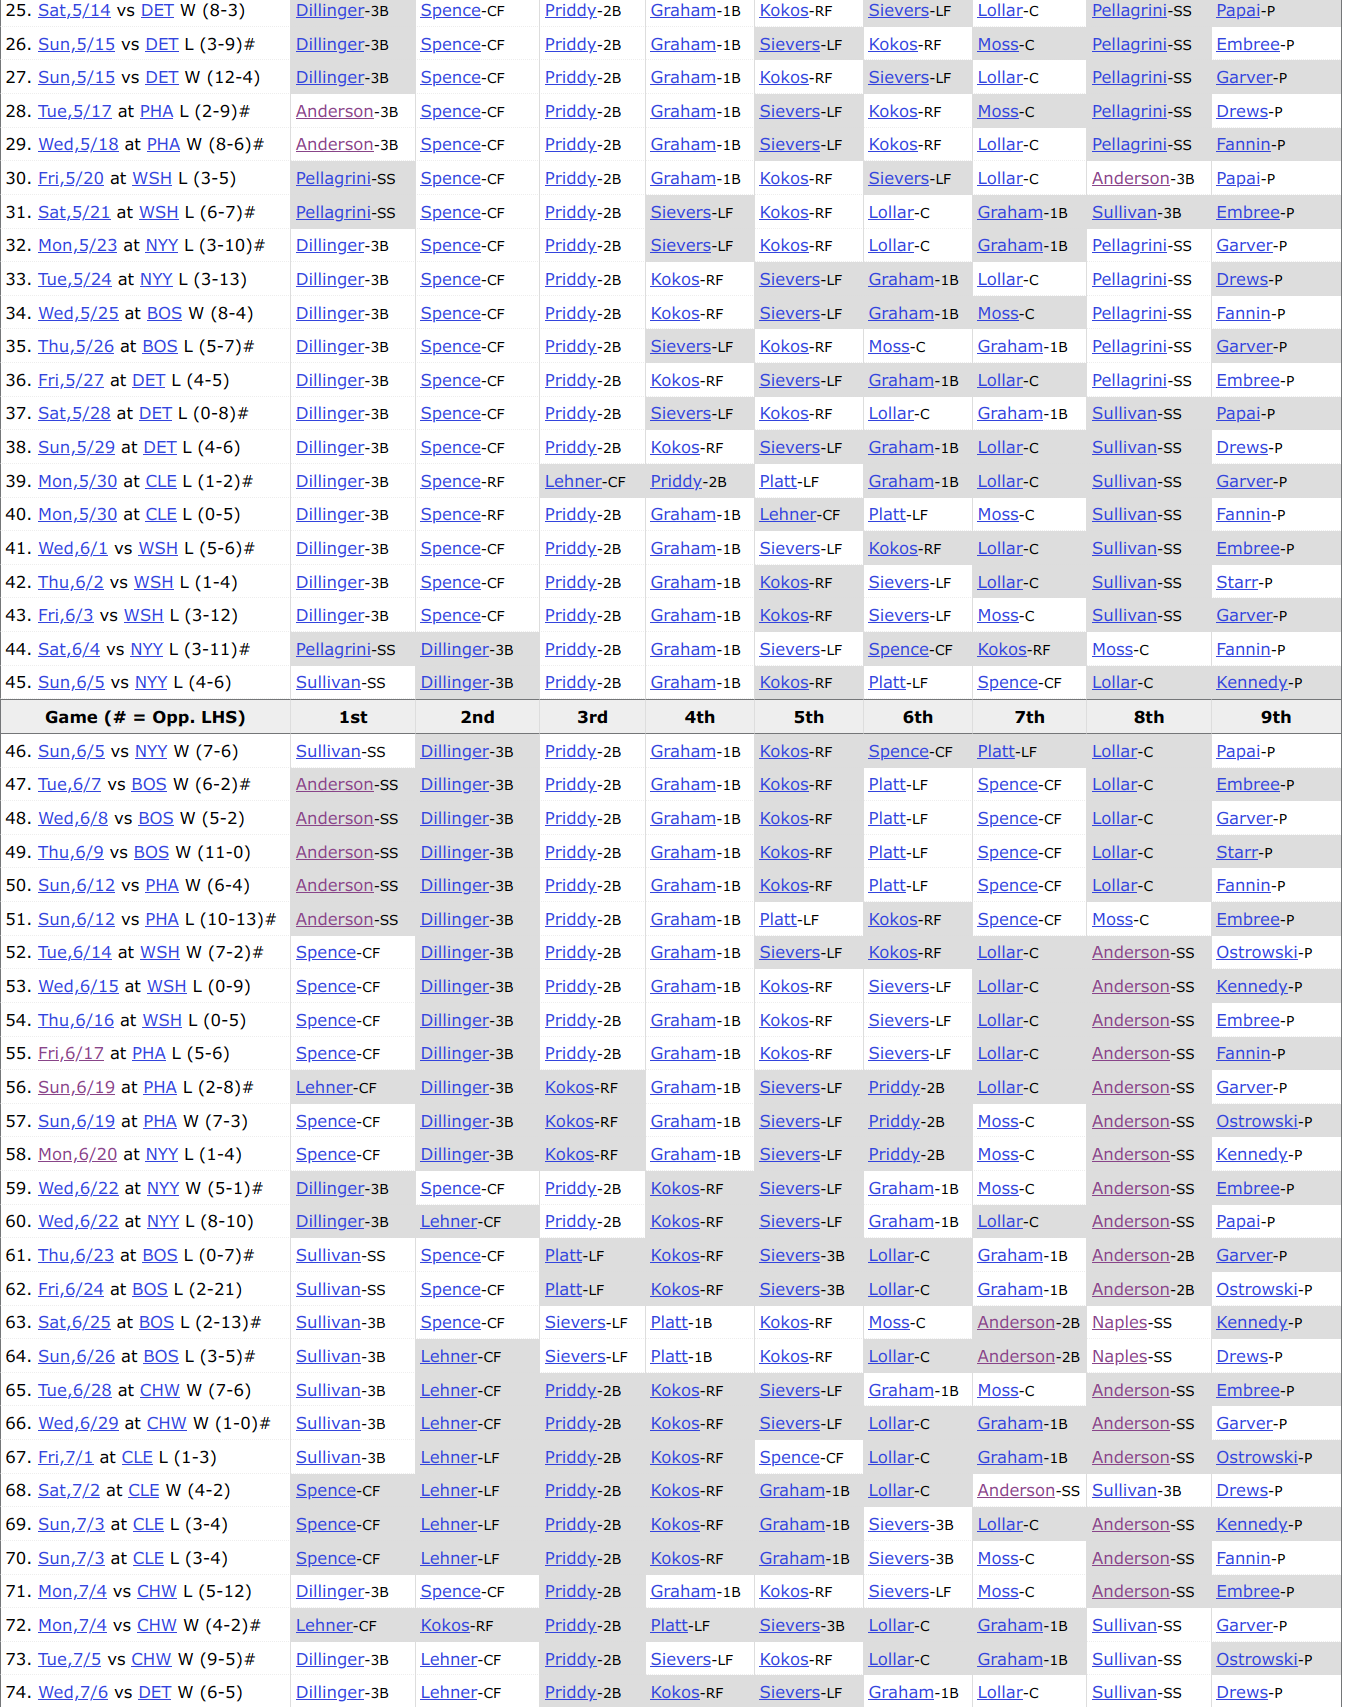Screen dimensions: 1345x1707
Task: Open pitcher Ostrowski in game 52
Action: pos(1257,953)
